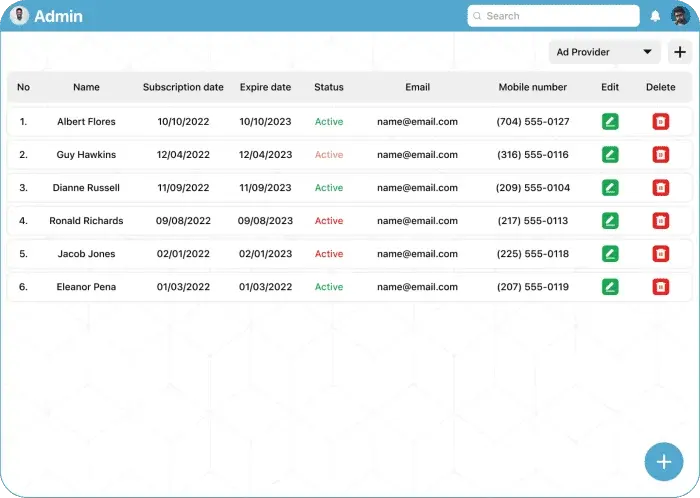700x498 pixels.
Task: Edit Jacob Jones record with pencil icon
Action: [610, 253]
